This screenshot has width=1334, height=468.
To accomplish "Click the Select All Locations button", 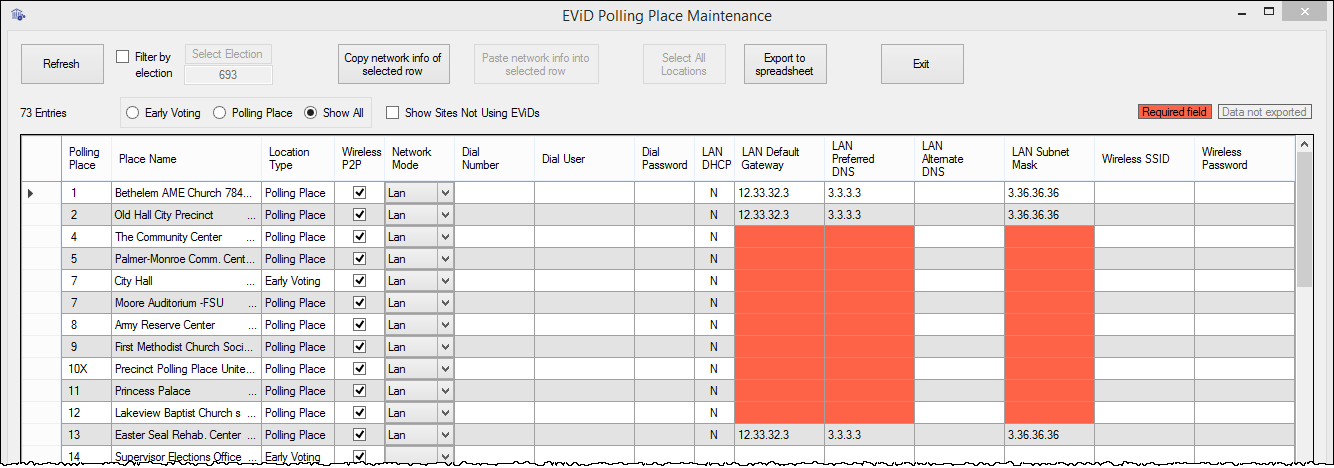I will tap(684, 64).
